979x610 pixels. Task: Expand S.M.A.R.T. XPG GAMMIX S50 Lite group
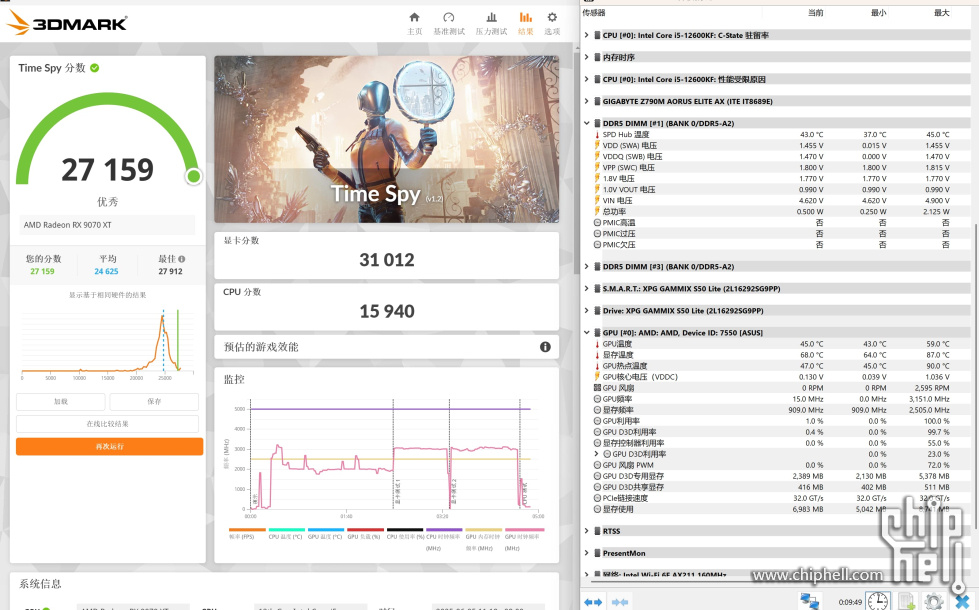(586, 288)
